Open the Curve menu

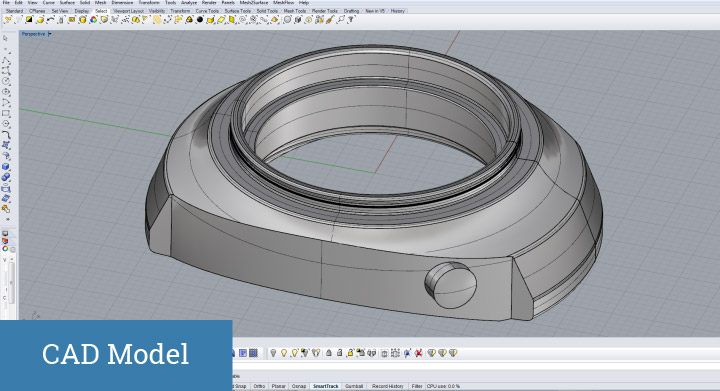click(x=48, y=2)
